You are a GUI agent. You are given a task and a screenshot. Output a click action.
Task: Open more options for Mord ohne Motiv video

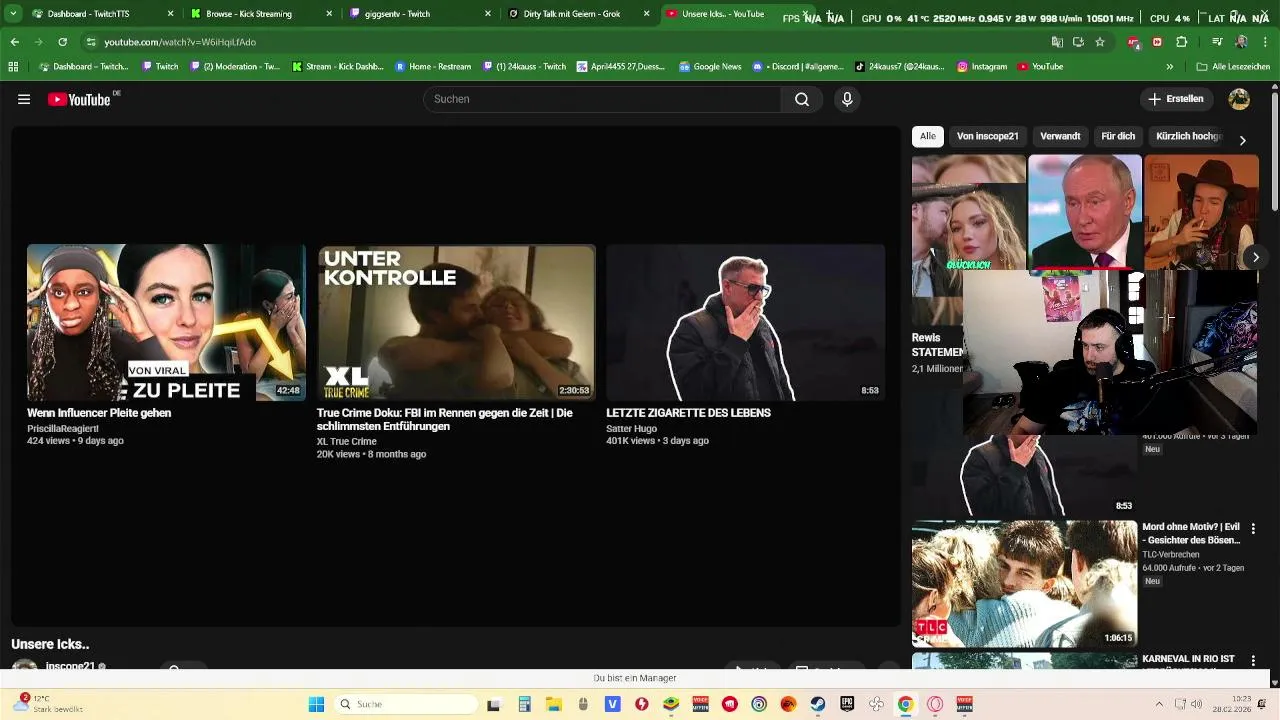[1253, 528]
